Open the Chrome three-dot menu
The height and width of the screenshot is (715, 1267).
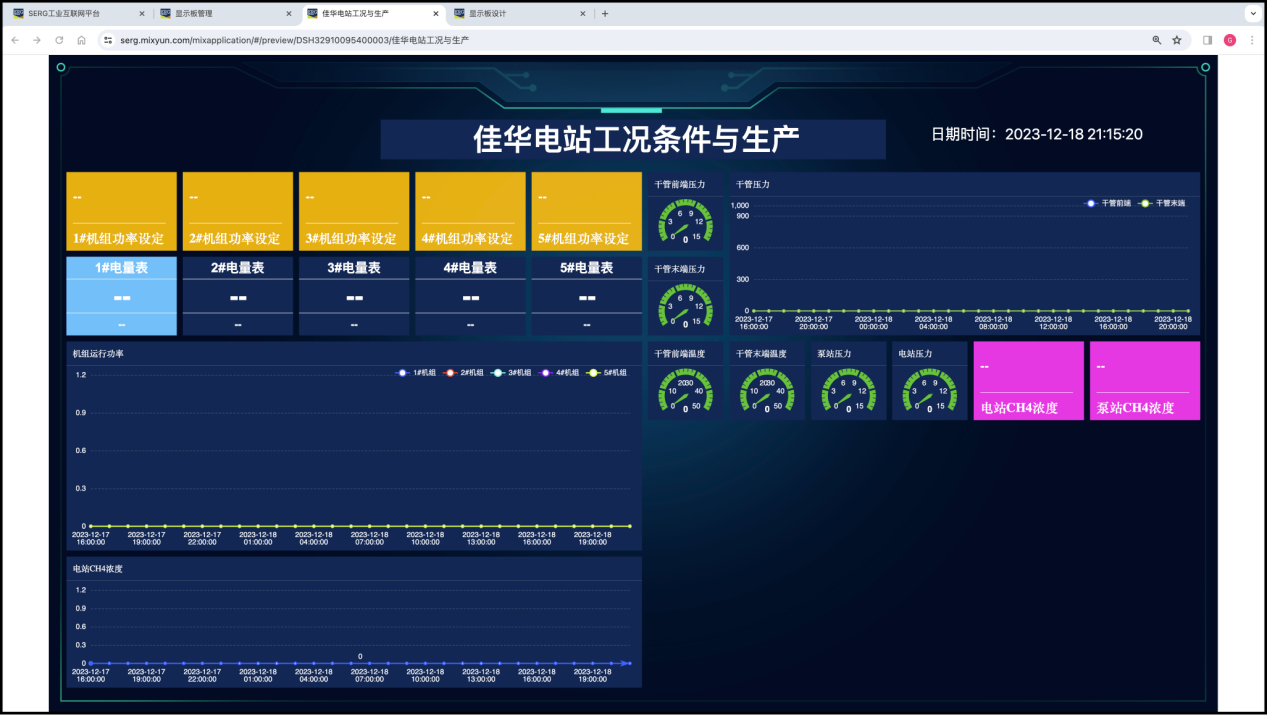pos(1251,40)
